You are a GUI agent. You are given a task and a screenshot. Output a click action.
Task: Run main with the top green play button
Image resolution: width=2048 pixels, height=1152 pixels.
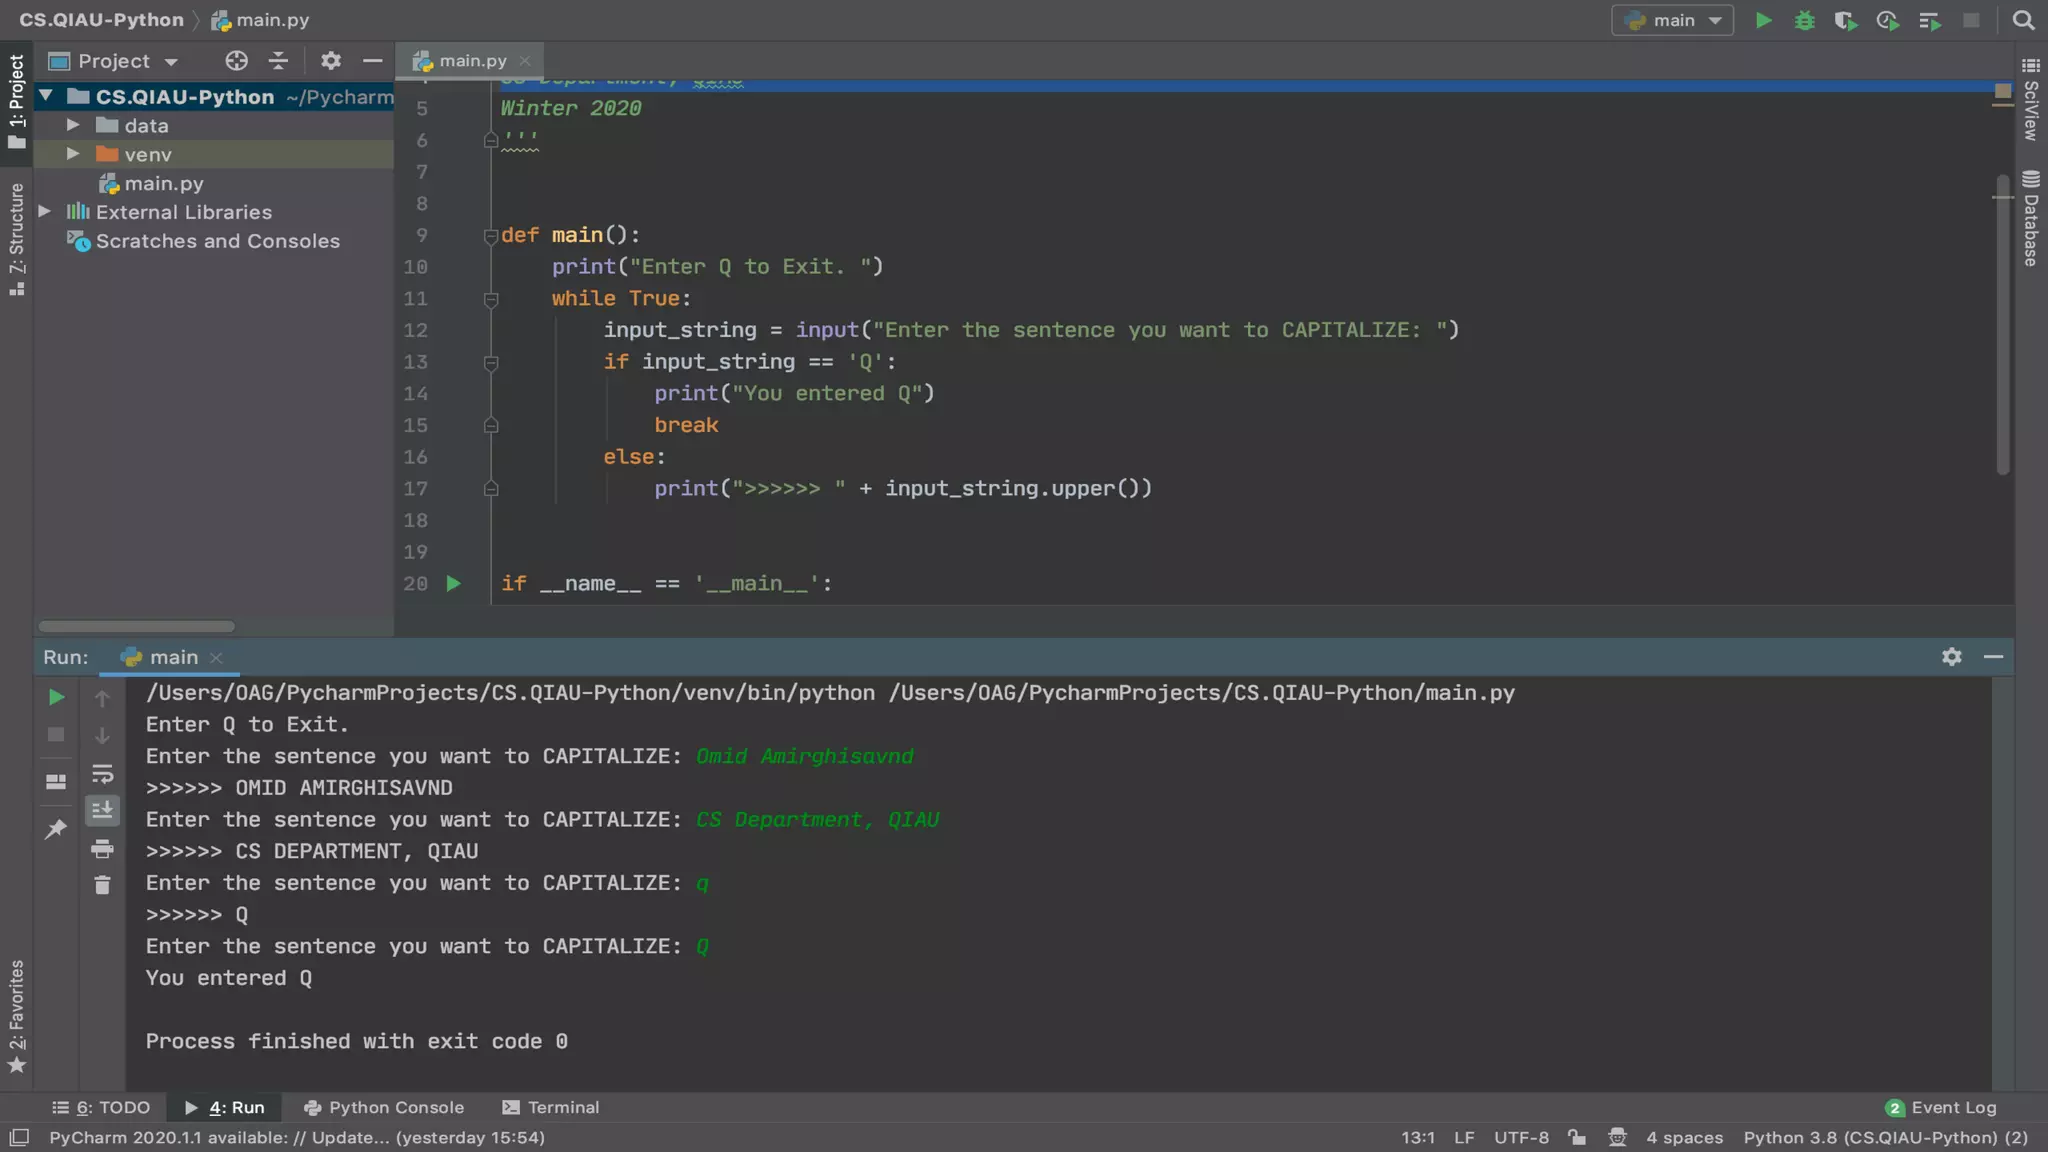tap(1763, 20)
